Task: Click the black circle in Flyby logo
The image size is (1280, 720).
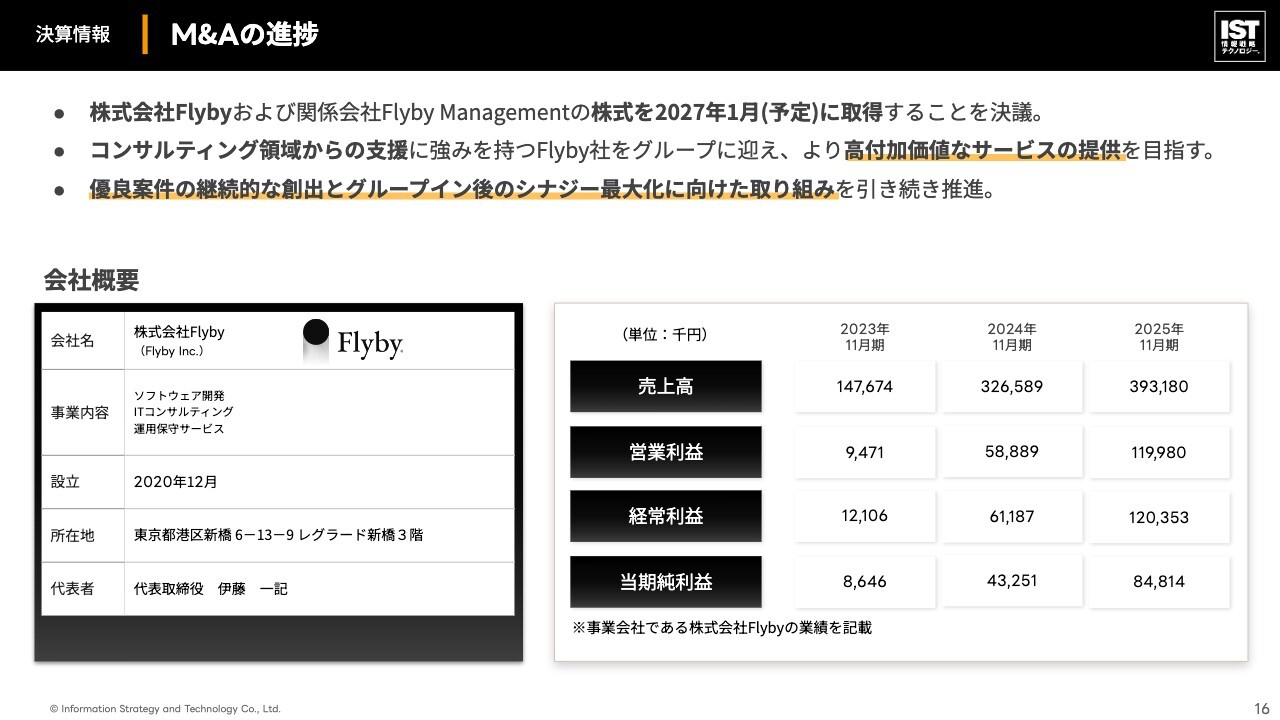Action: [316, 333]
